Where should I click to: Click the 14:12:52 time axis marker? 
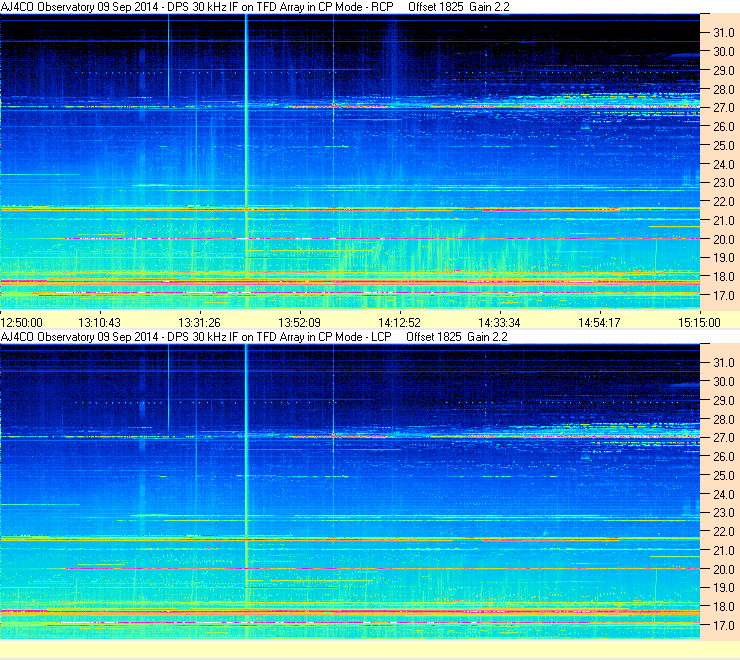pyautogui.click(x=399, y=322)
